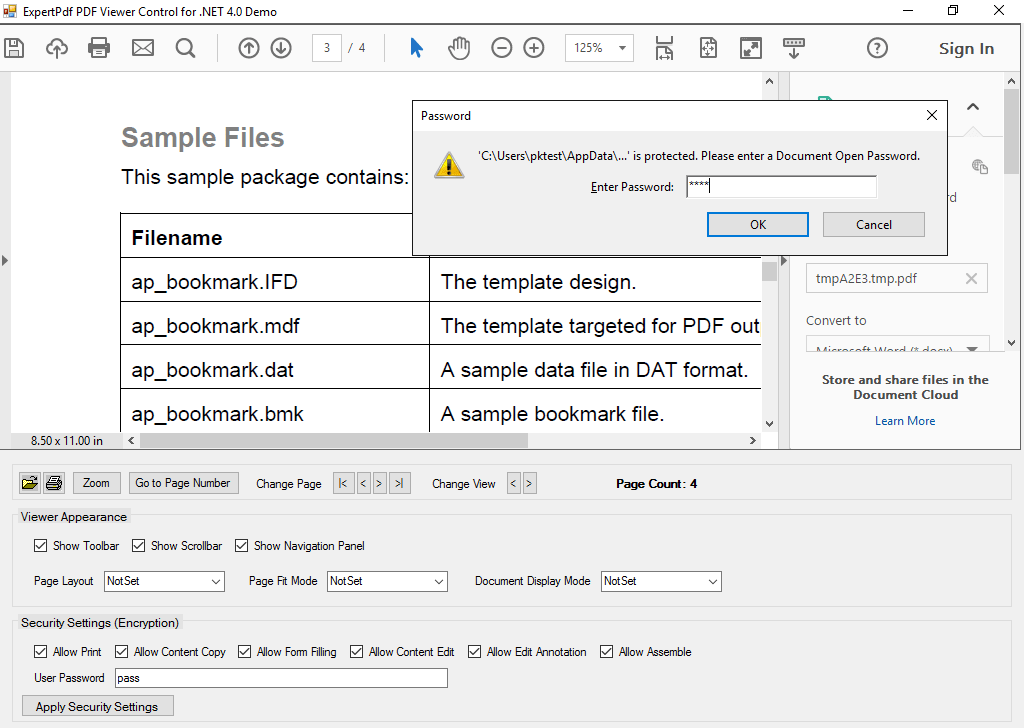1024x728 pixels.
Task: Click the Enter Password input field
Action: pyautogui.click(x=781, y=186)
